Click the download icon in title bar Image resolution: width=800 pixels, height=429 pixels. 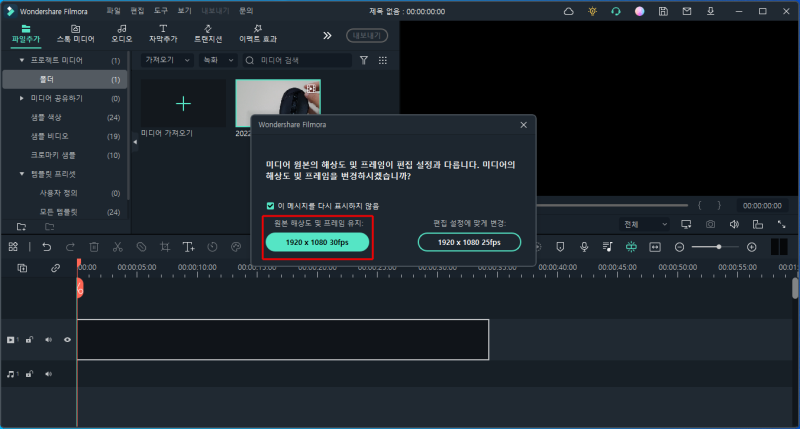point(710,11)
